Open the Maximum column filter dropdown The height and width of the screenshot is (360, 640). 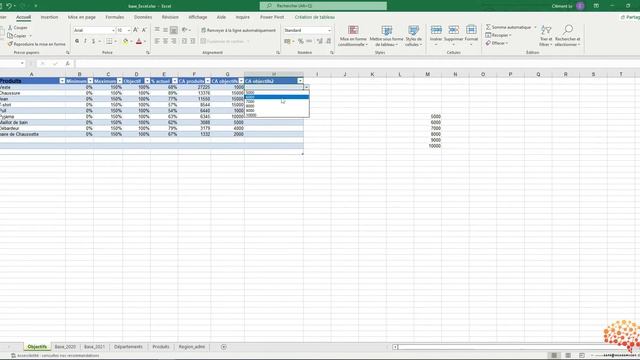point(119,81)
